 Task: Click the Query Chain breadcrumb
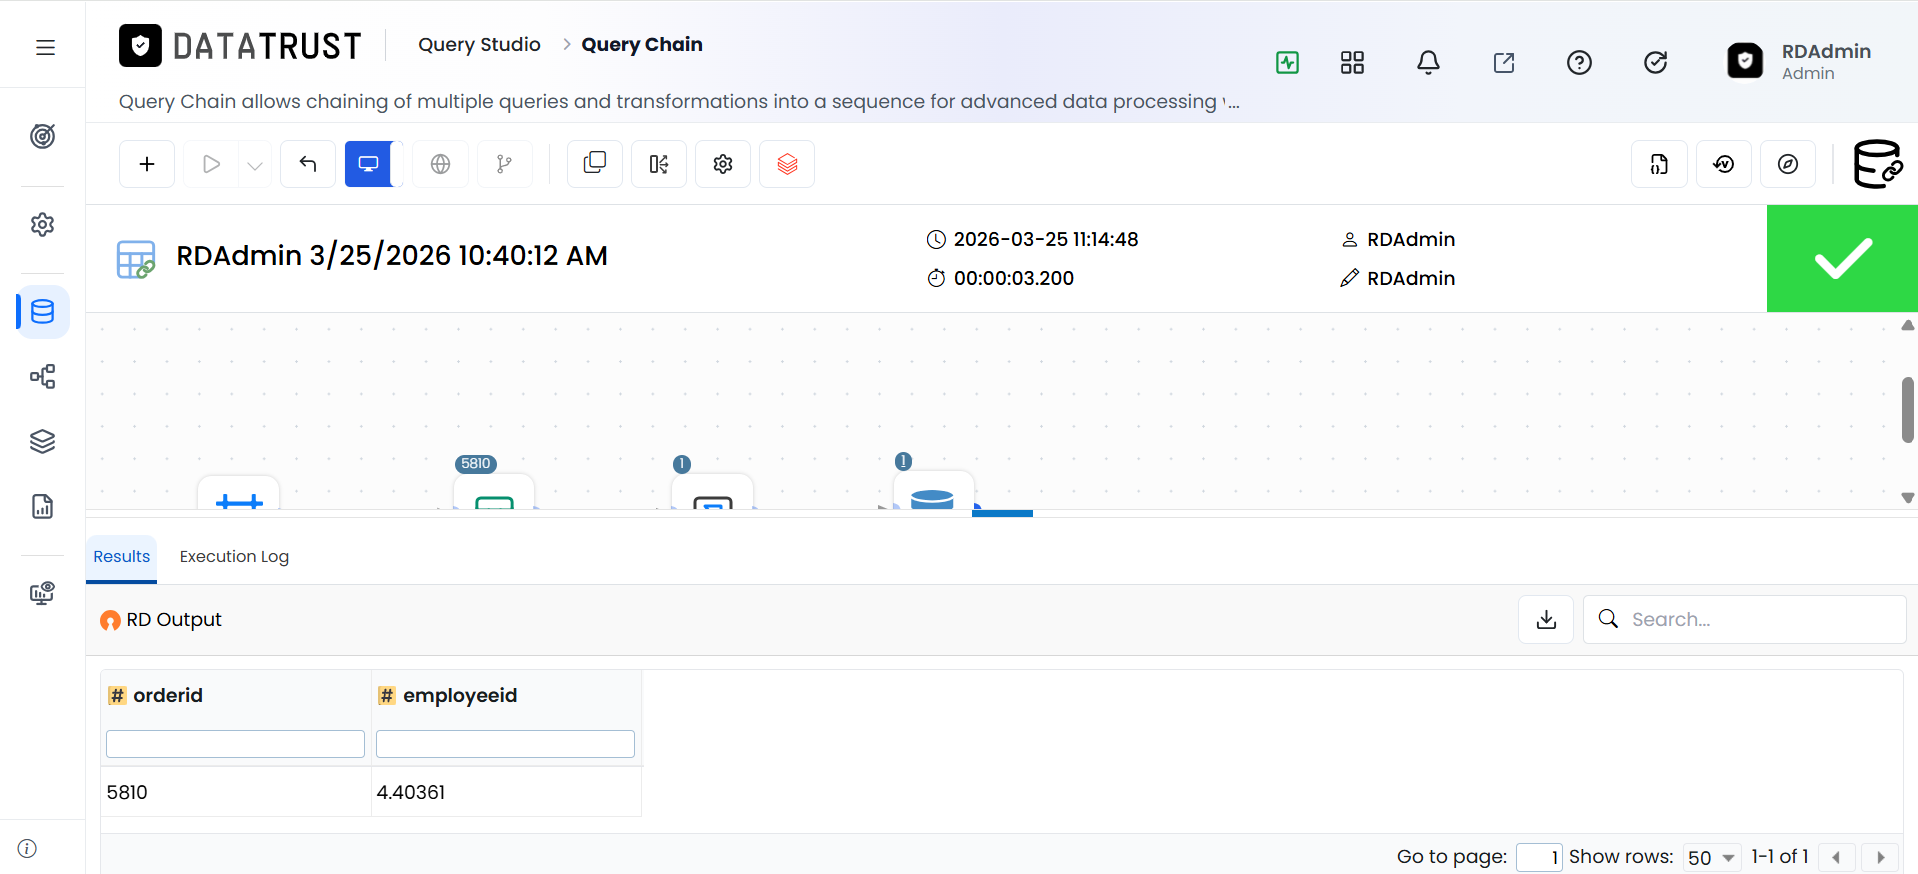[x=642, y=45]
